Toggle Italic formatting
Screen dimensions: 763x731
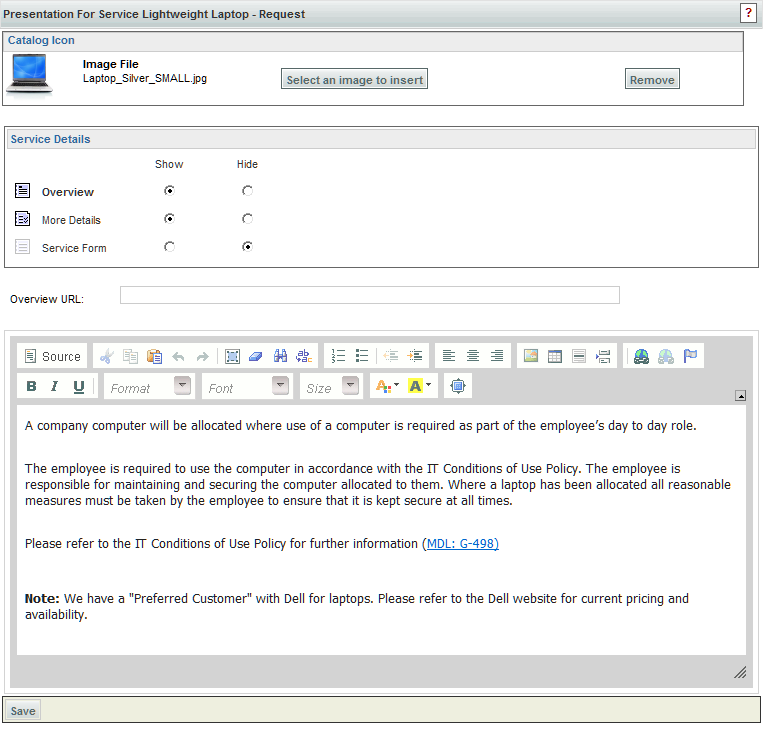54,386
